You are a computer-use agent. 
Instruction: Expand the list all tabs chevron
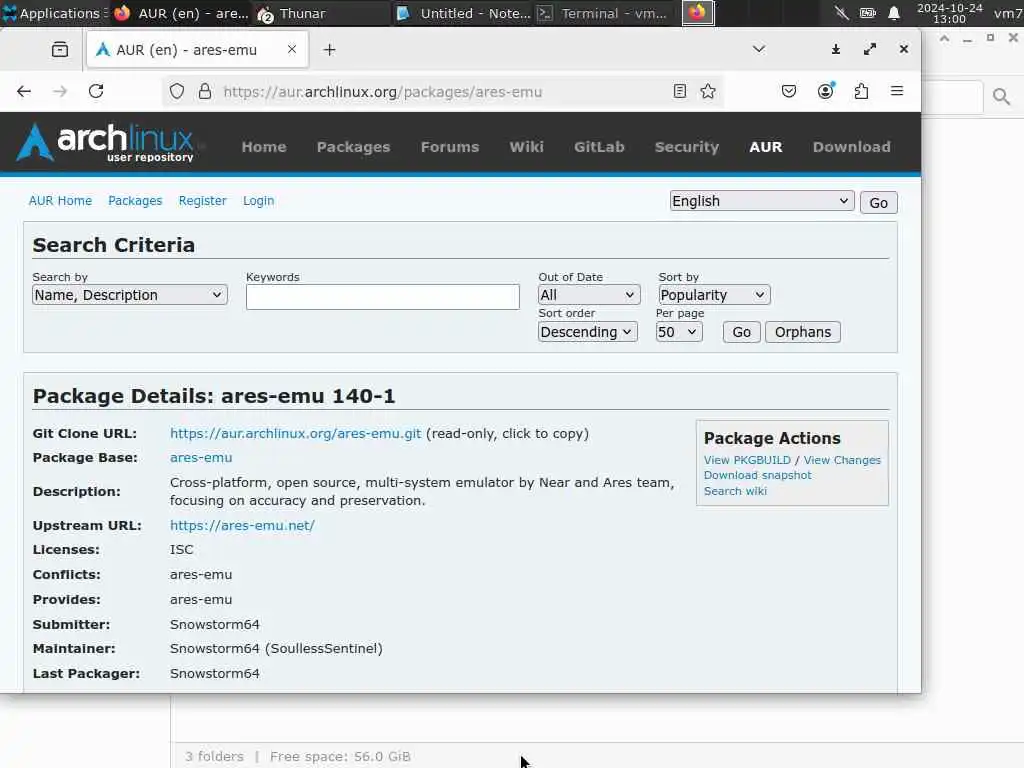(x=759, y=49)
